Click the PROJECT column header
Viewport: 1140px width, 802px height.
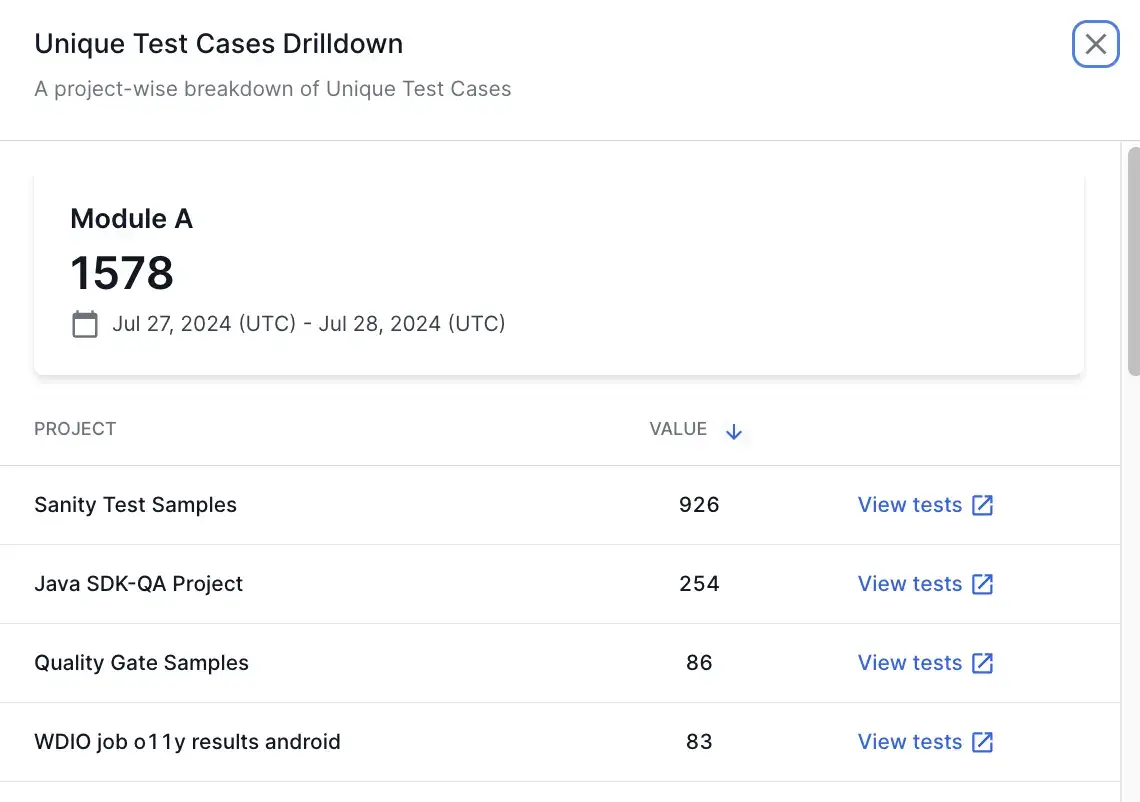(x=75, y=429)
